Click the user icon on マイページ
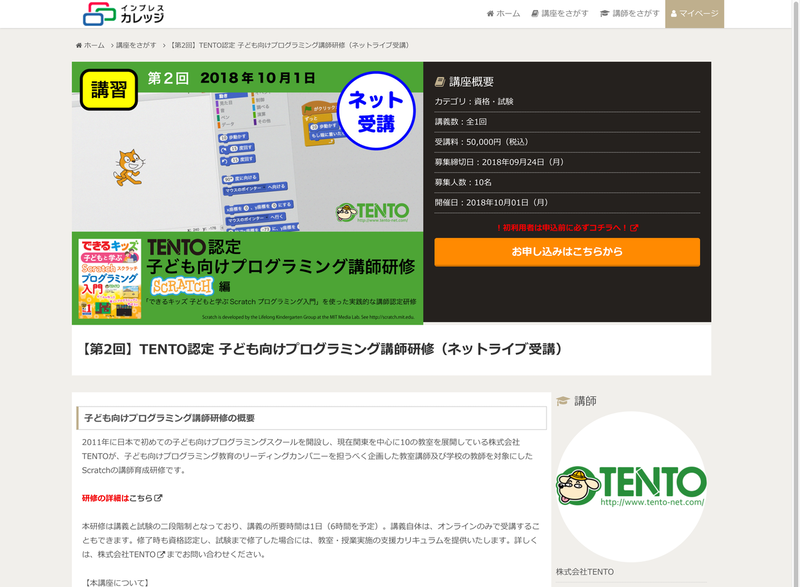The height and width of the screenshot is (587, 800). [674, 14]
